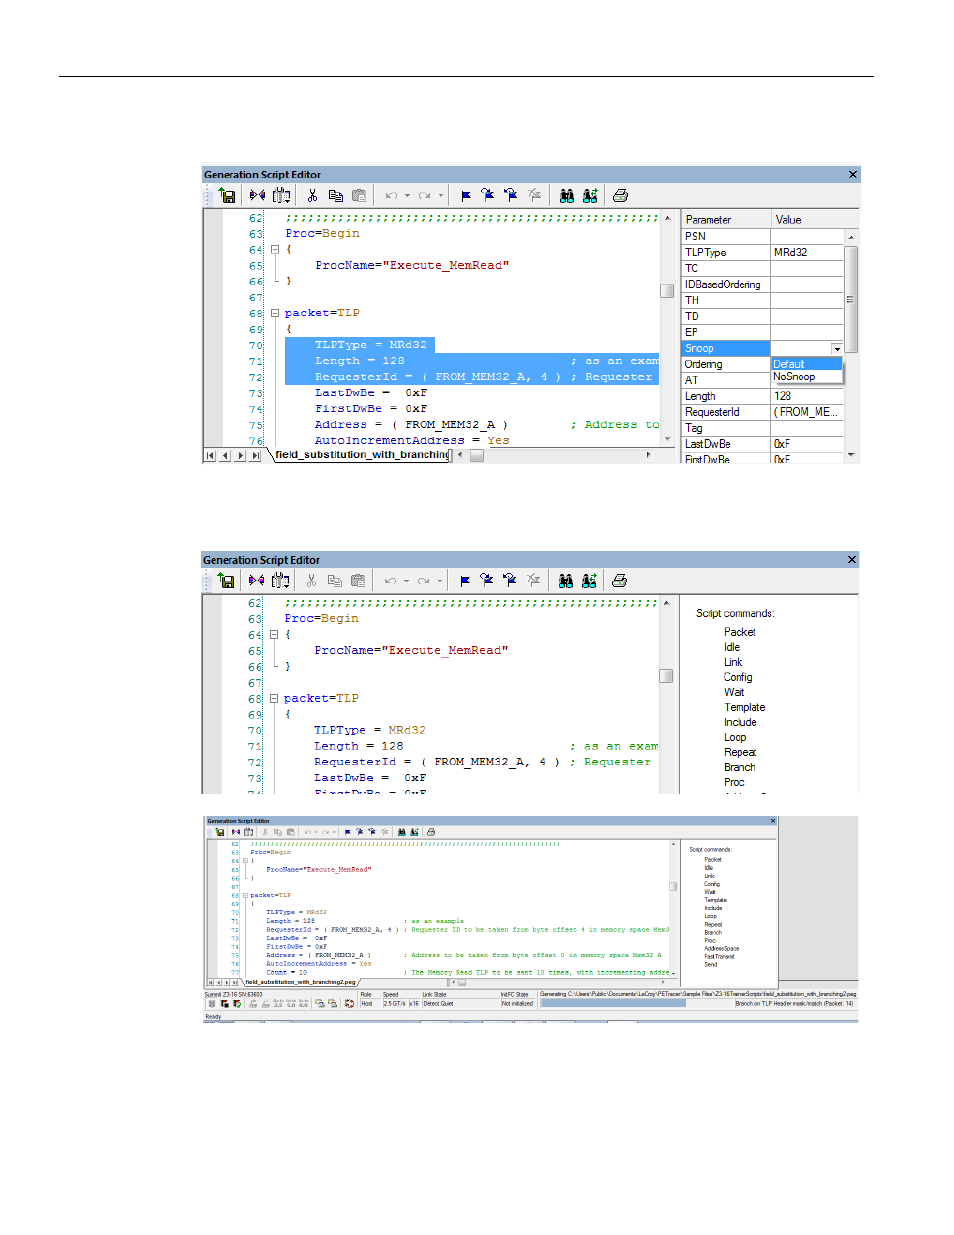This screenshot has width=954, height=1235.
Task: Select NoSnoop in Snoop dropdown list
Action: [x=806, y=377]
